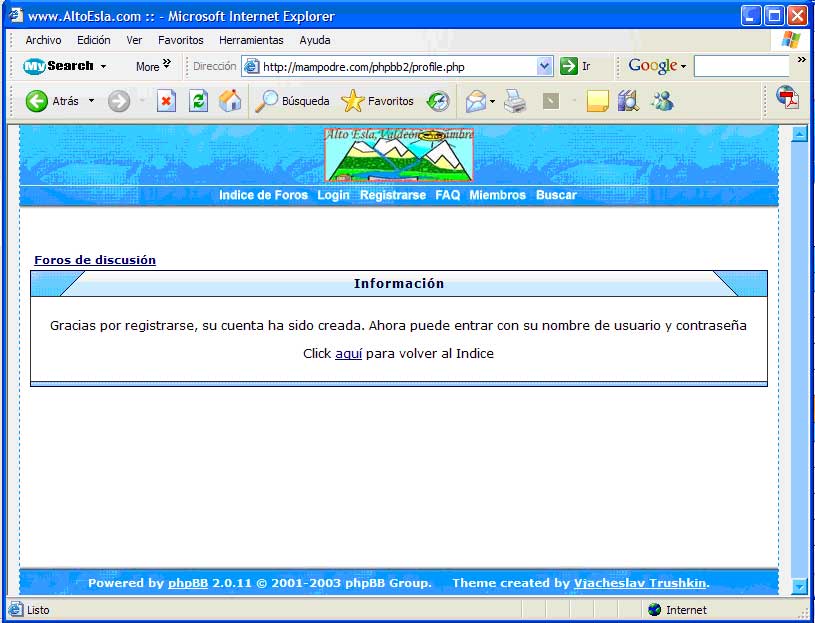Click the Messenger people icon
The width and height of the screenshot is (815, 623).
[661, 101]
